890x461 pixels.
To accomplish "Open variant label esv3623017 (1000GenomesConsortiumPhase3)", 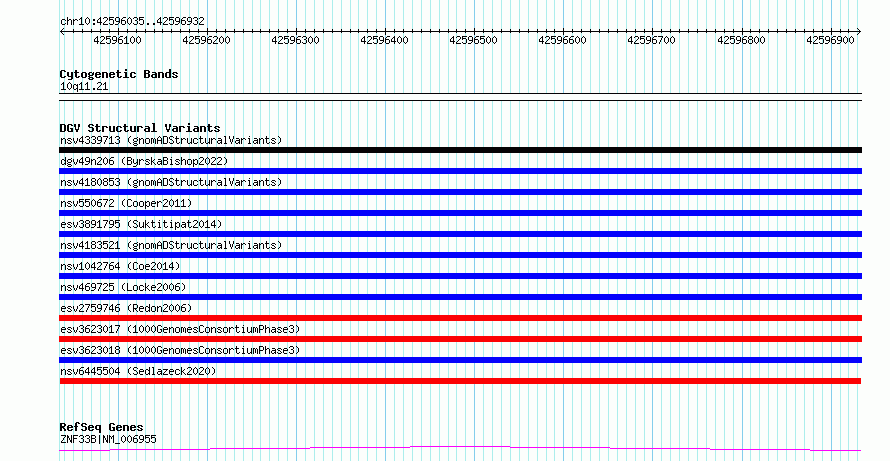I will tap(180, 329).
